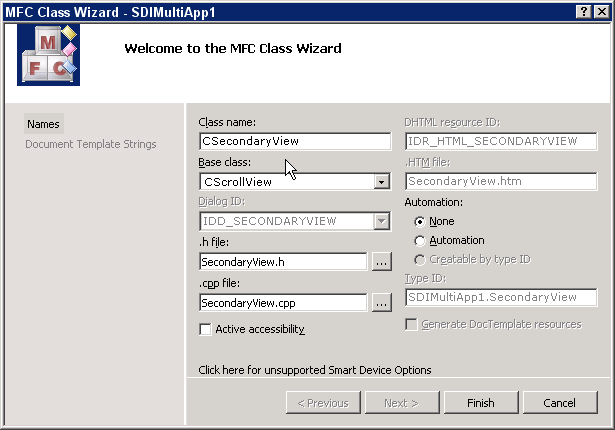Cancel the class wizard
Viewport: 615px width, 430px height.
(560, 403)
